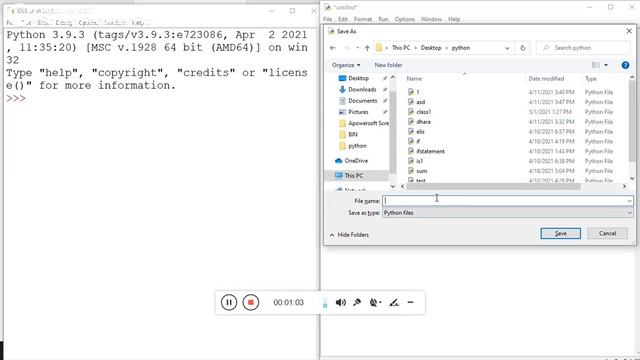Select the sum Python file
Image resolution: width=640 pixels, height=360 pixels.
click(x=422, y=171)
